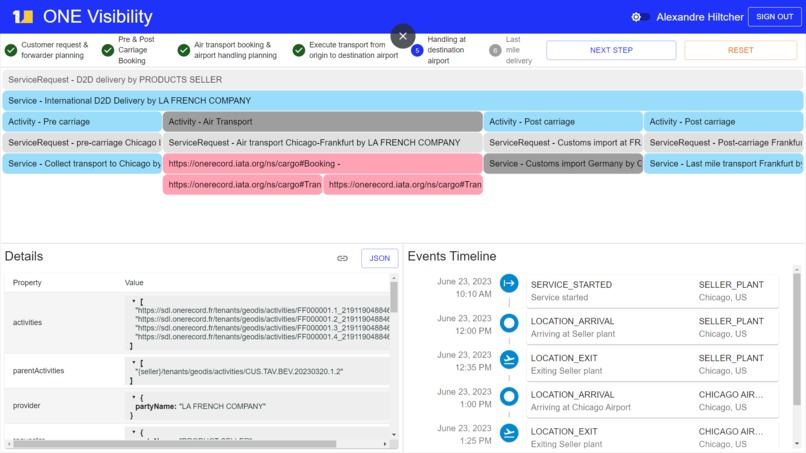Click the 1:00 PM LOCATION_ARRIVAL circle marker
Viewport: 806px width, 453px height.
[x=509, y=396]
